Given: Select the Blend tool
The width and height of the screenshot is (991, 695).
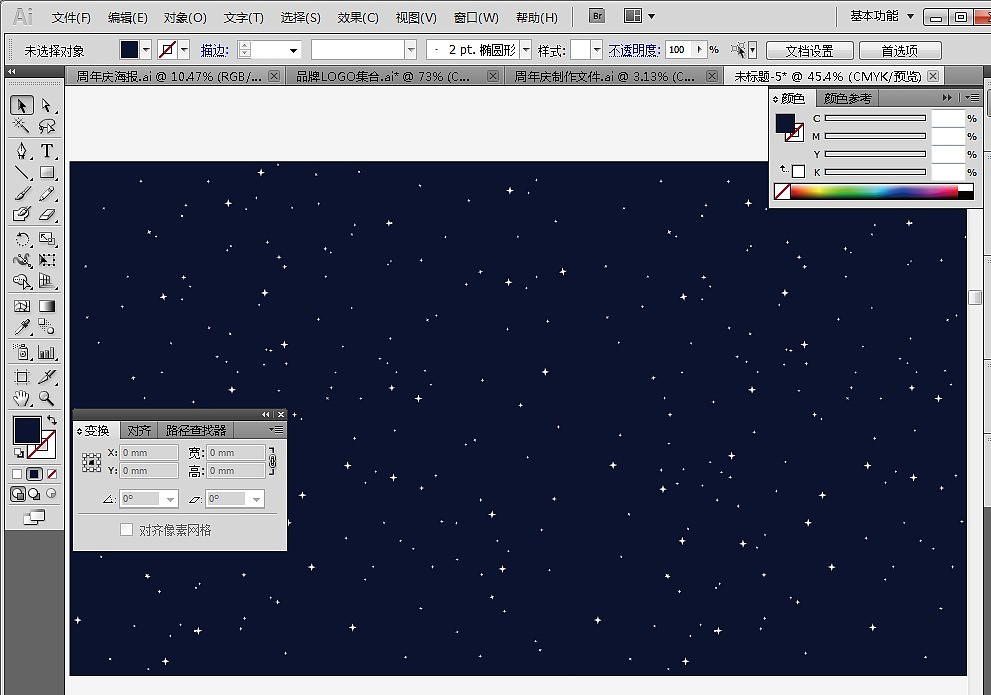Looking at the screenshot, I should 47,327.
